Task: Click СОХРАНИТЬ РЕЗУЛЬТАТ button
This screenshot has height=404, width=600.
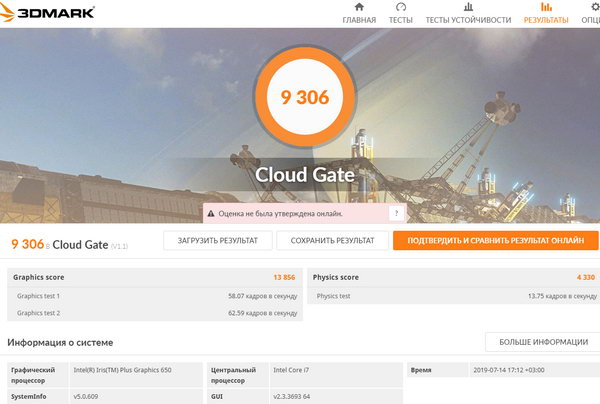Action: [332, 241]
